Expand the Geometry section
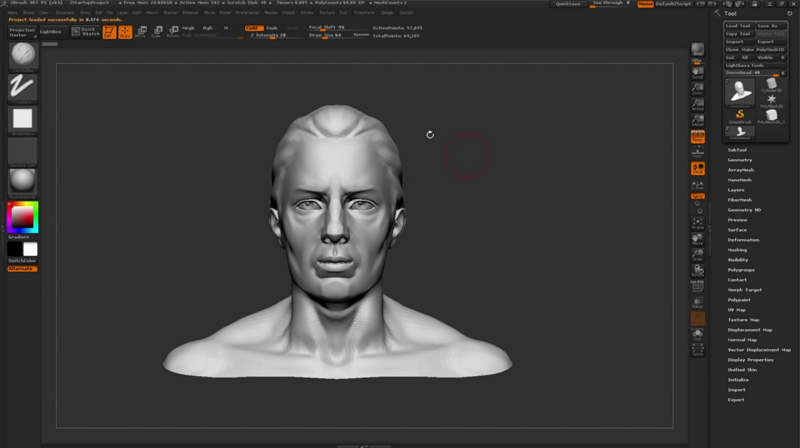 740,160
